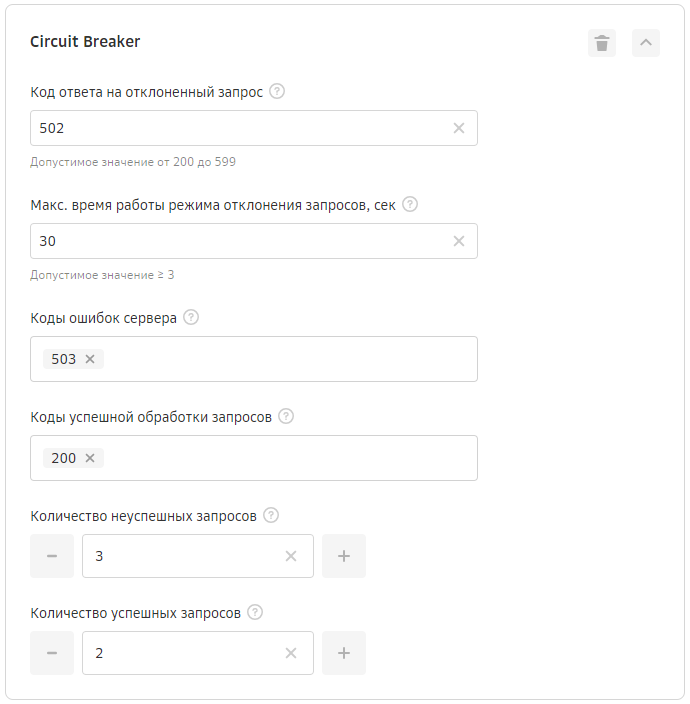Image resolution: width=690 pixels, height=704 pixels.
Task: Increase the number of успешных запросов
Action: [x=344, y=653]
